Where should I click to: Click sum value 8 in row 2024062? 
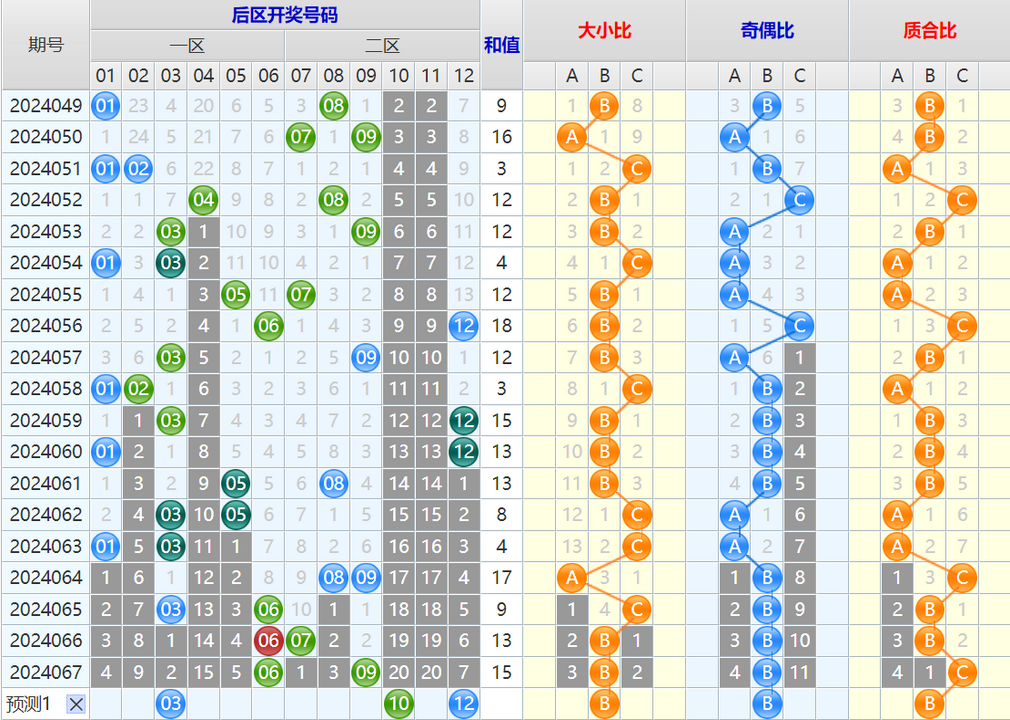[501, 515]
